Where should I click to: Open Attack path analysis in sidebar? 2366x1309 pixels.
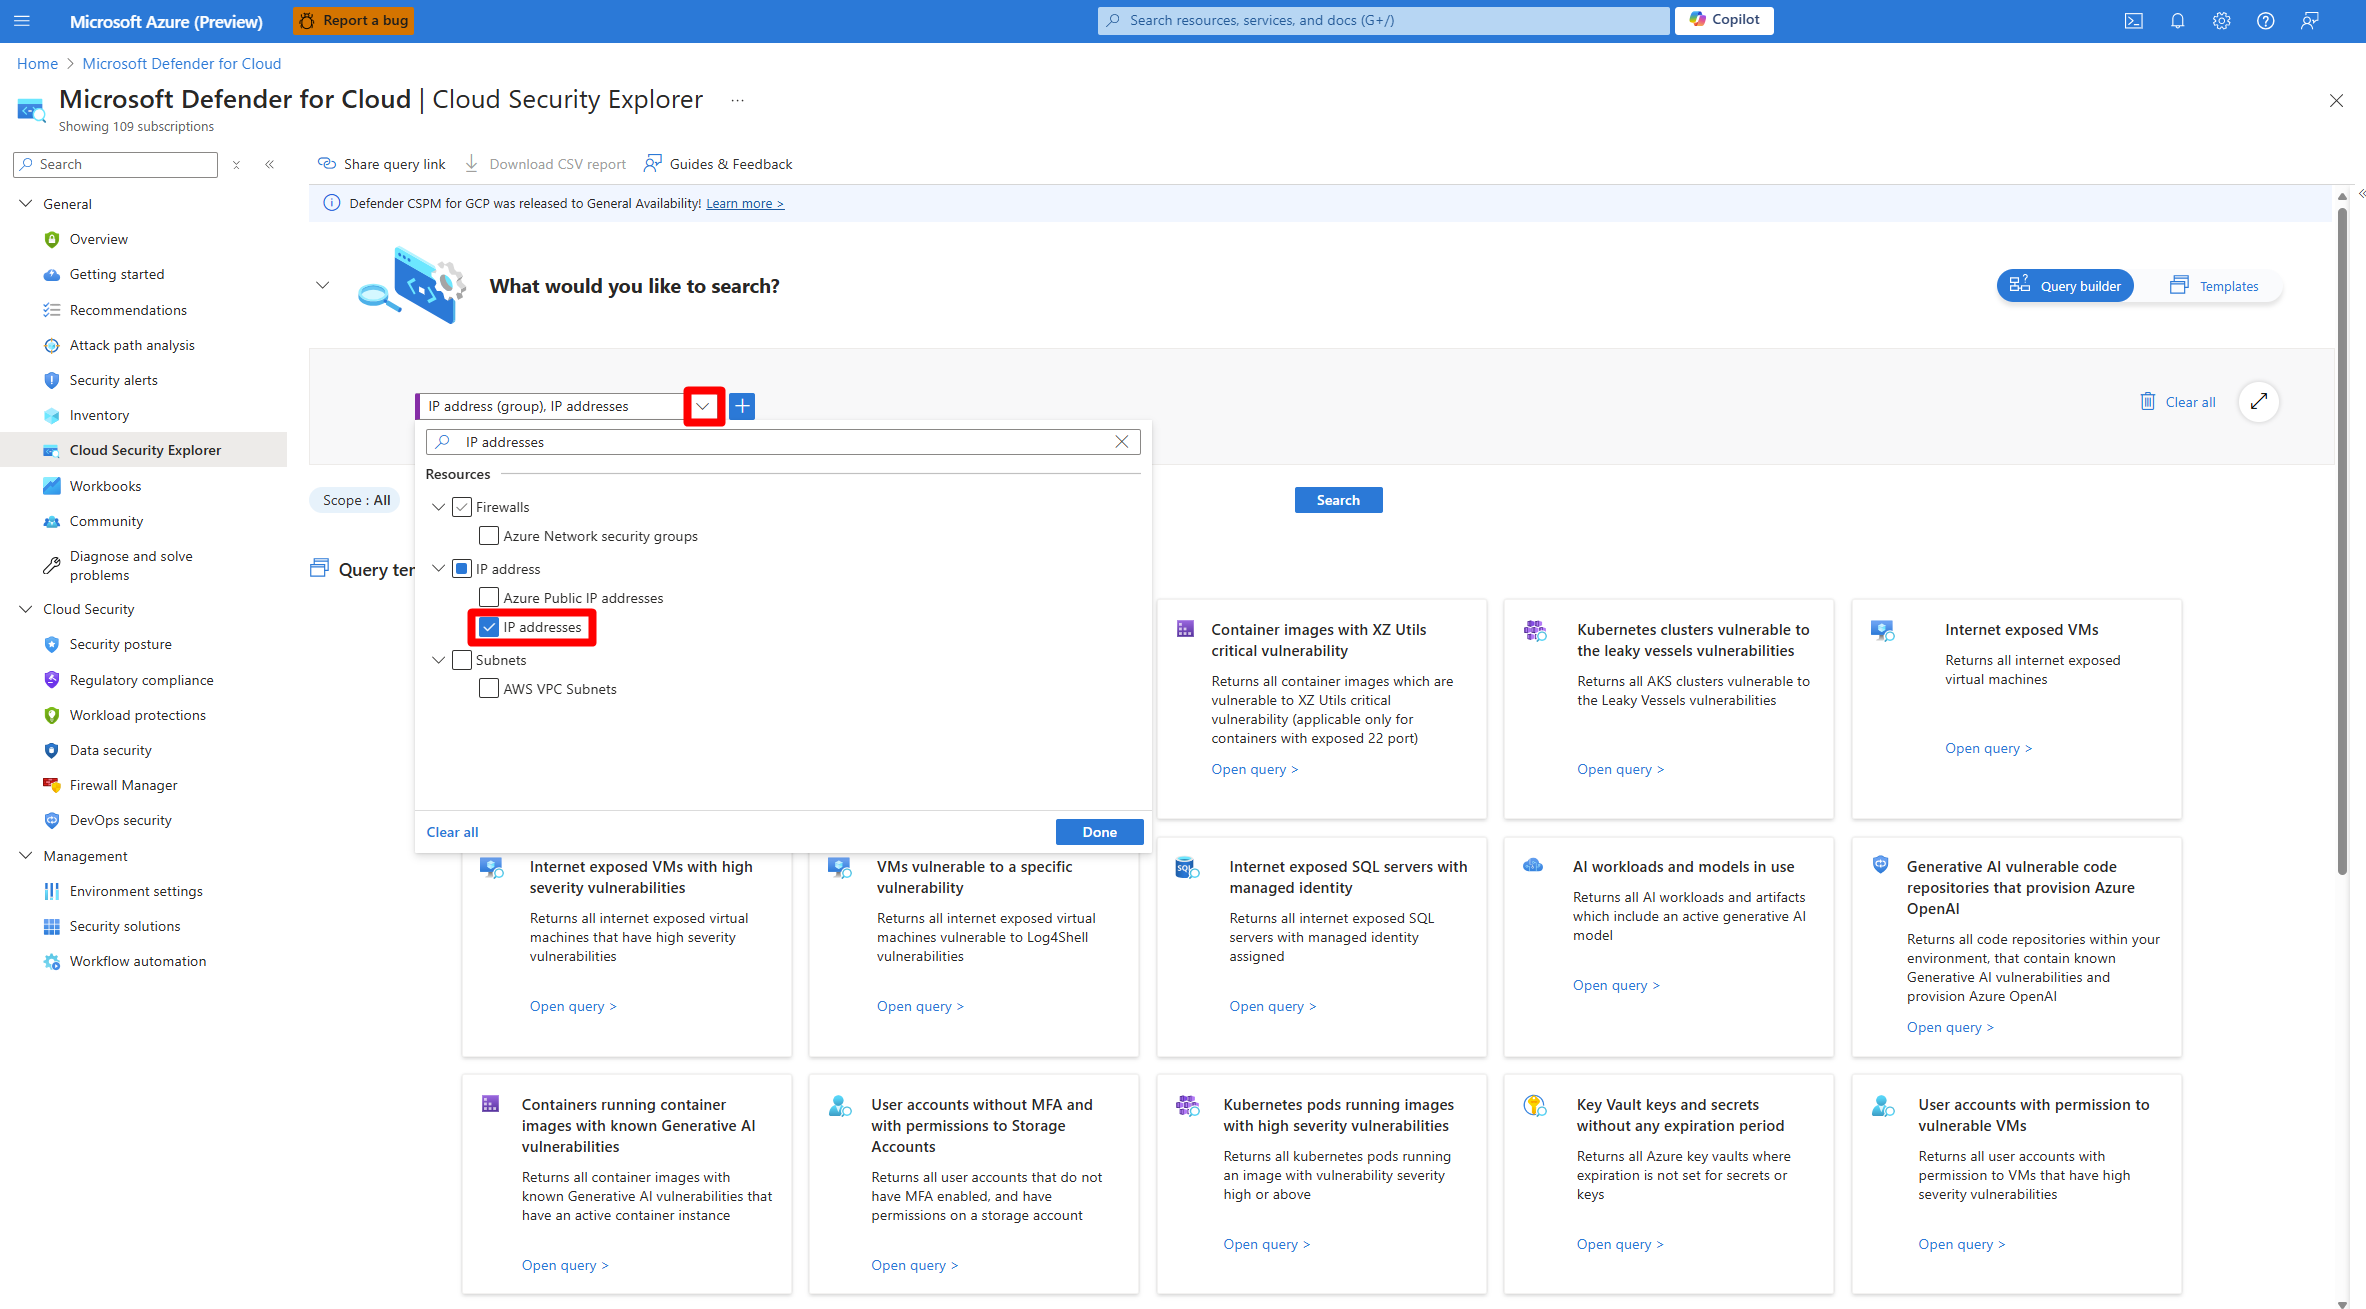[x=132, y=345]
